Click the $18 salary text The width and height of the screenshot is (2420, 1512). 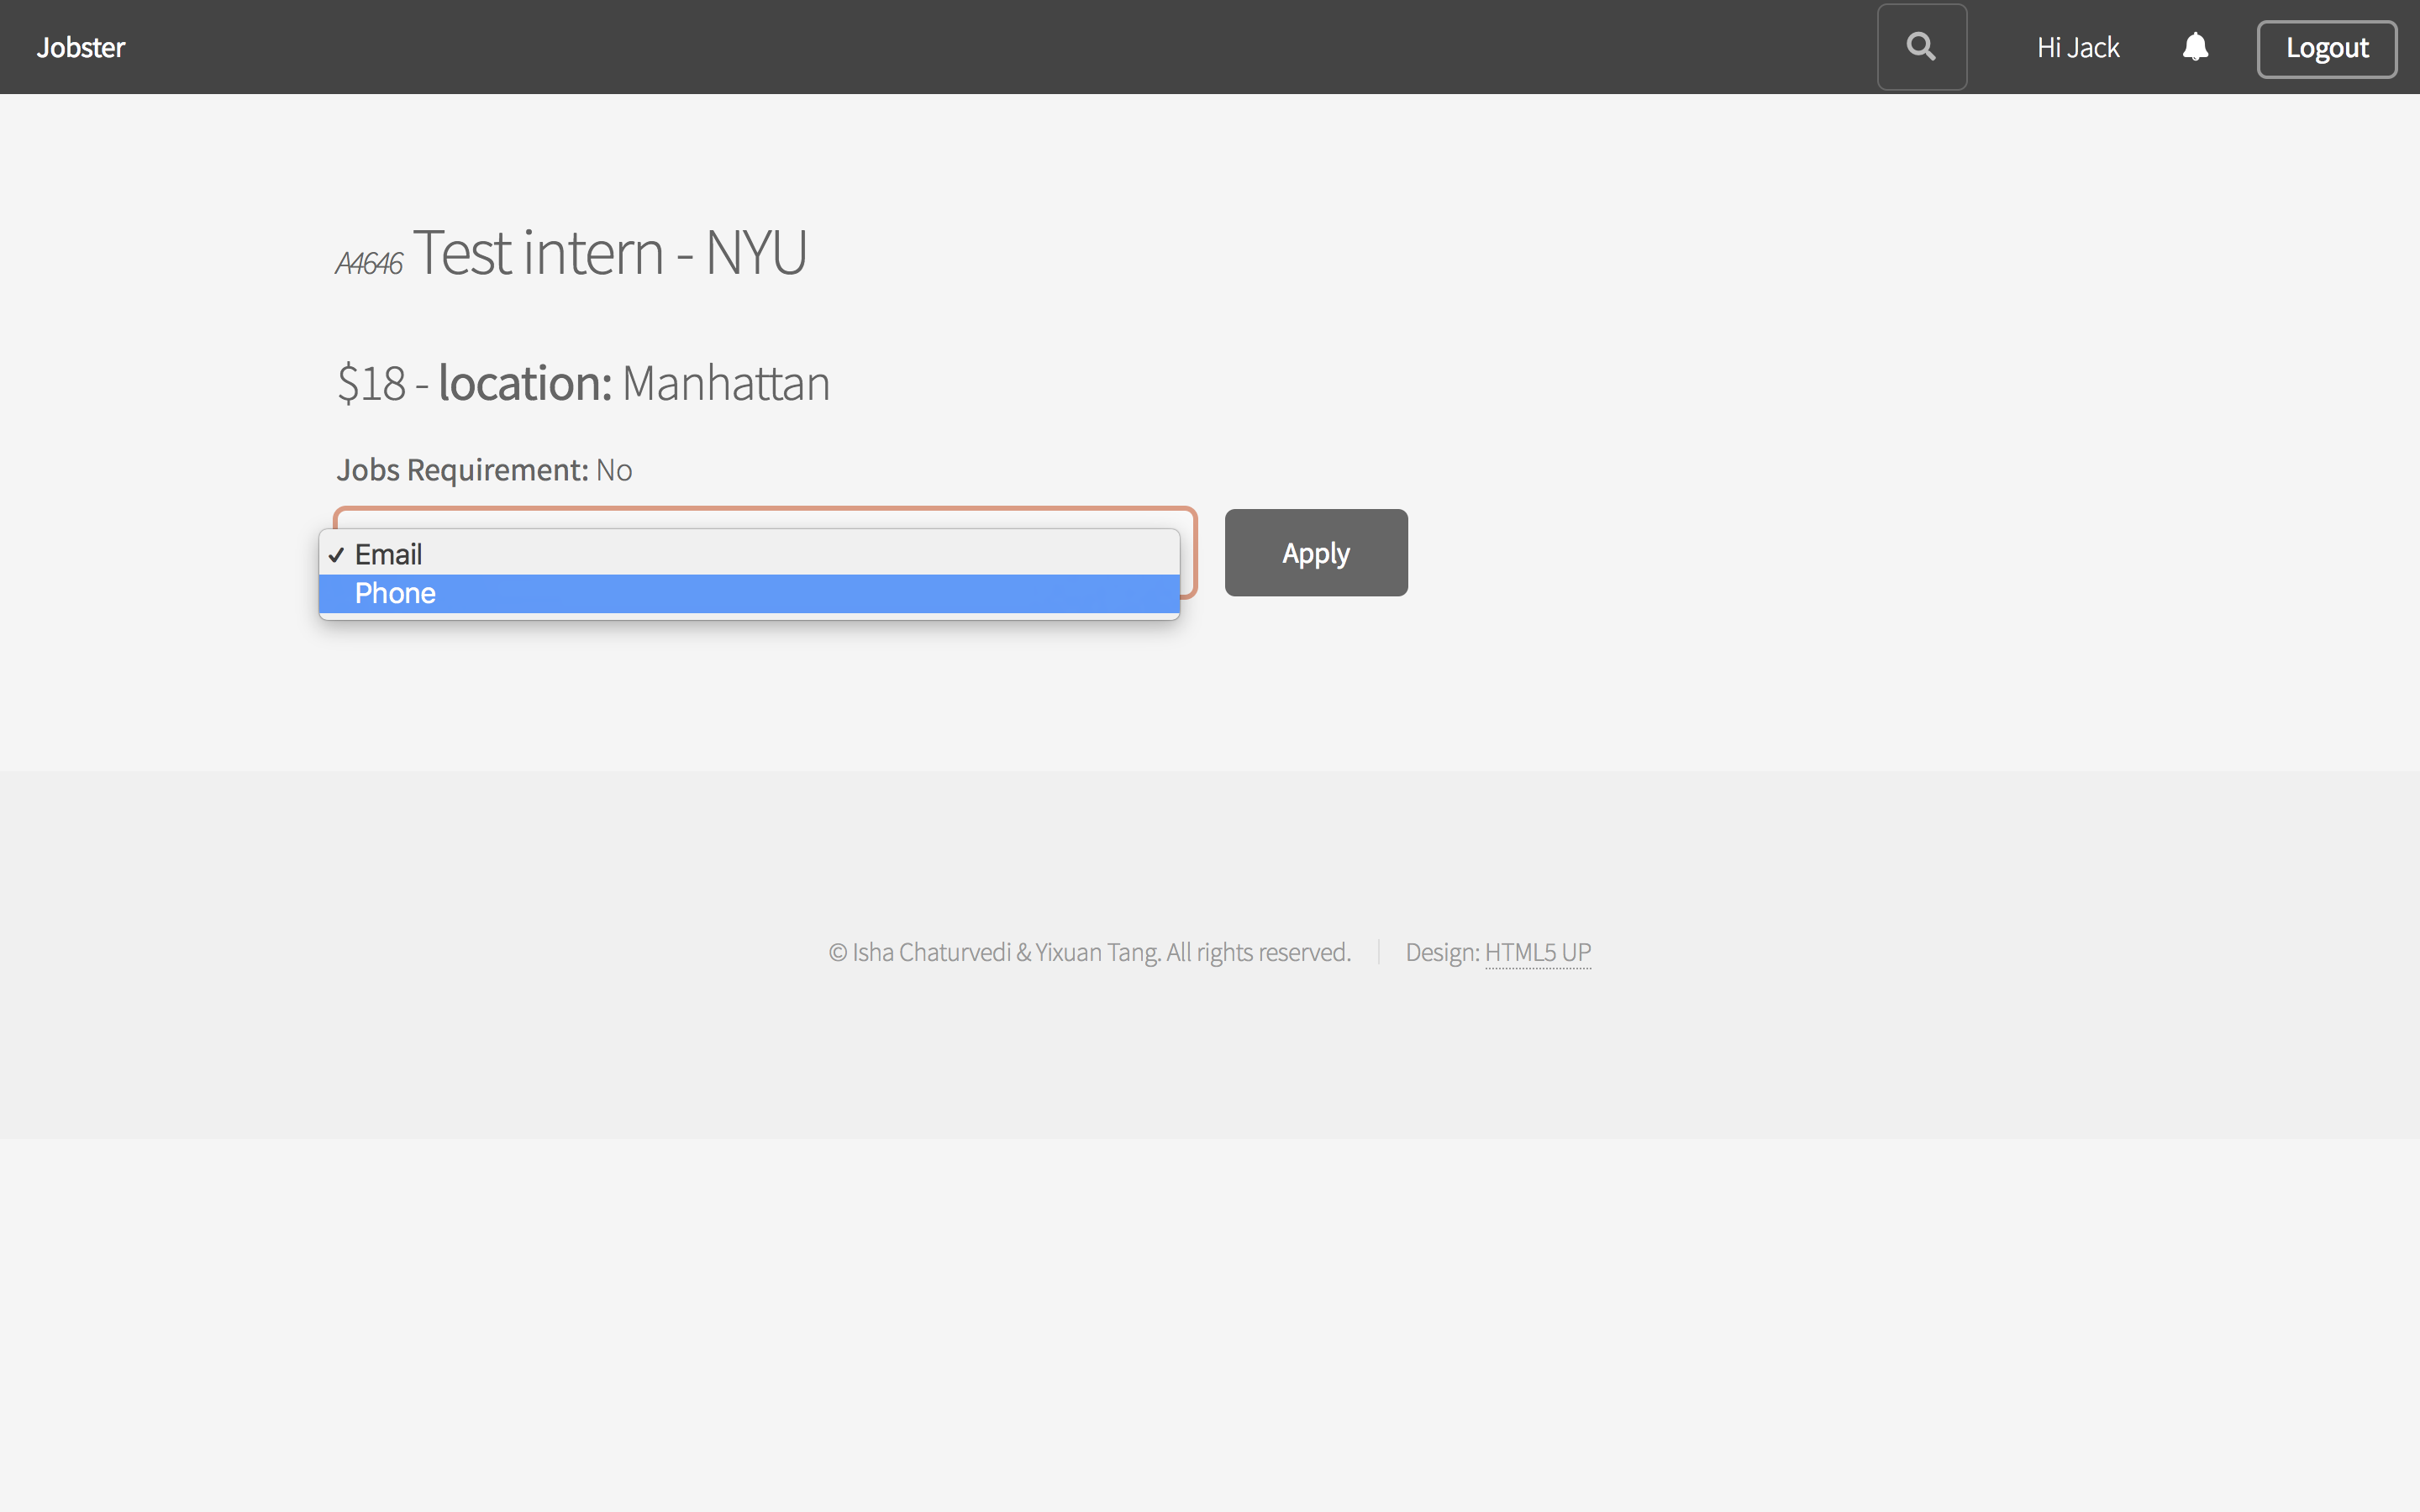372,384
